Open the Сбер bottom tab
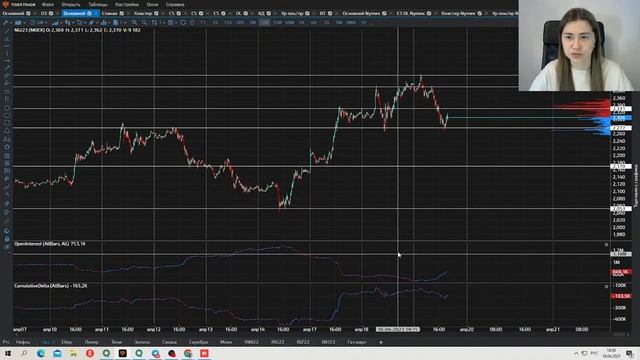The image size is (640, 360). [67, 342]
